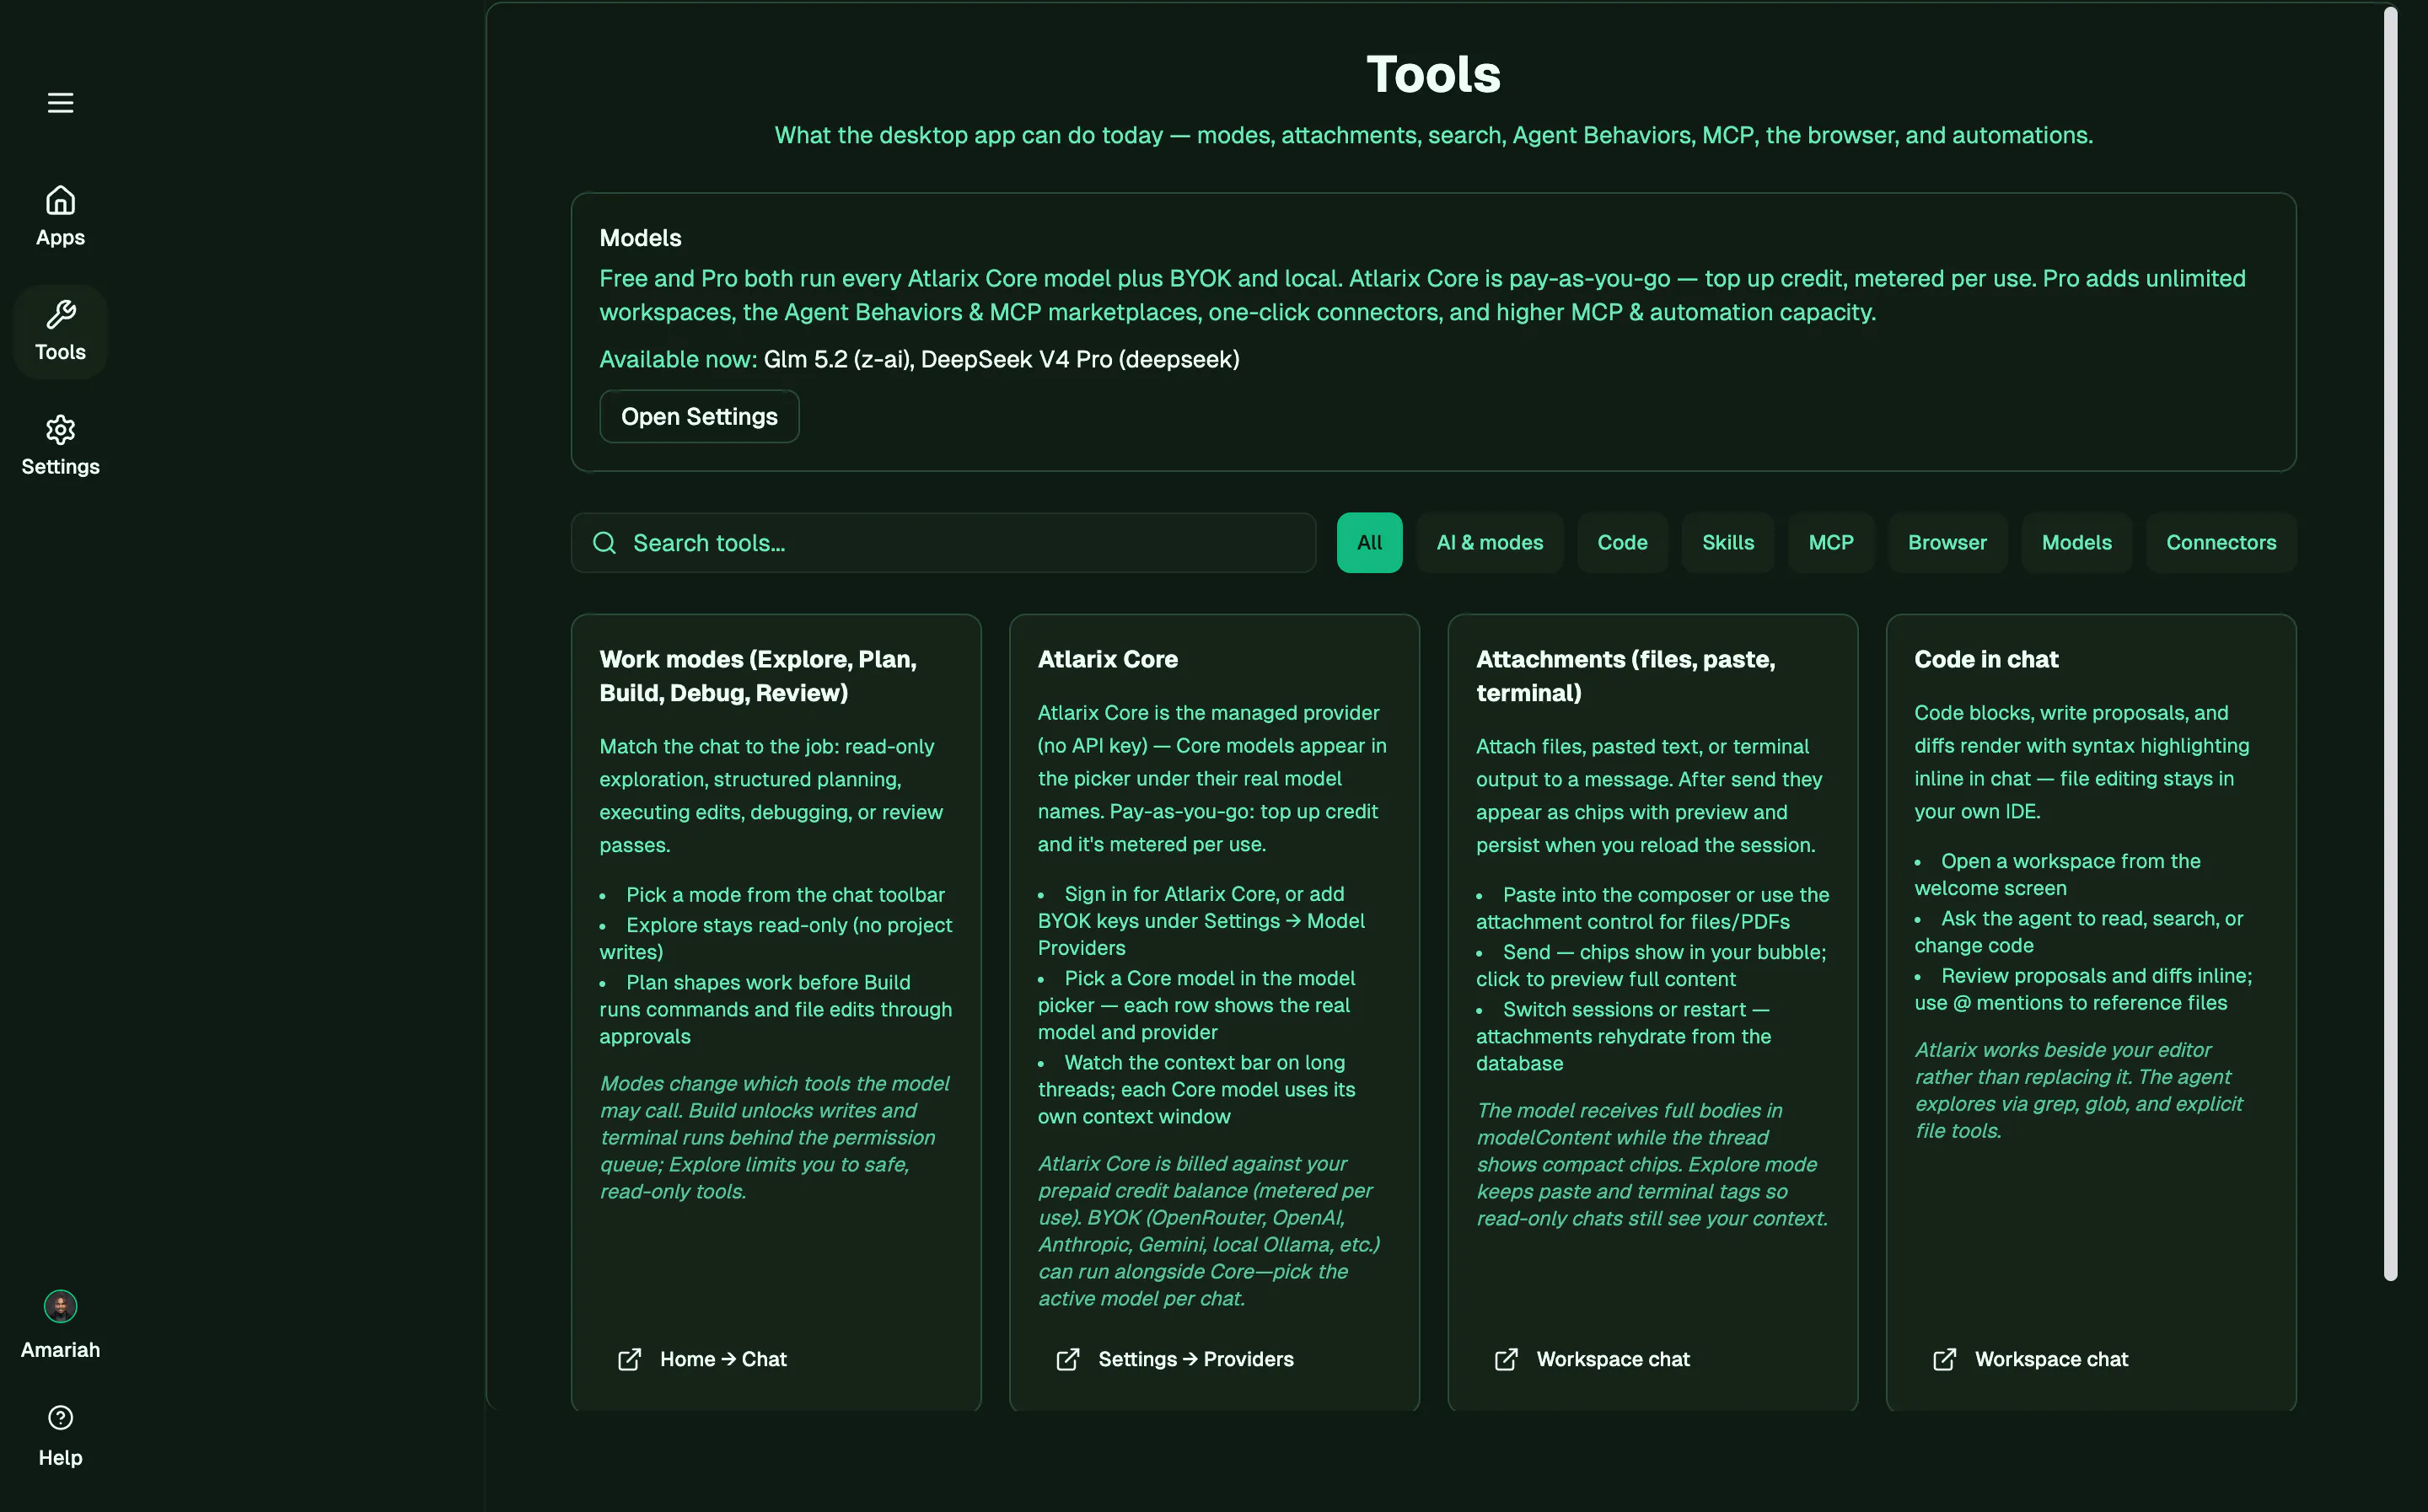Click the Atlarix Core card title
Viewport: 2428px width, 1512px height.
coord(1108,660)
